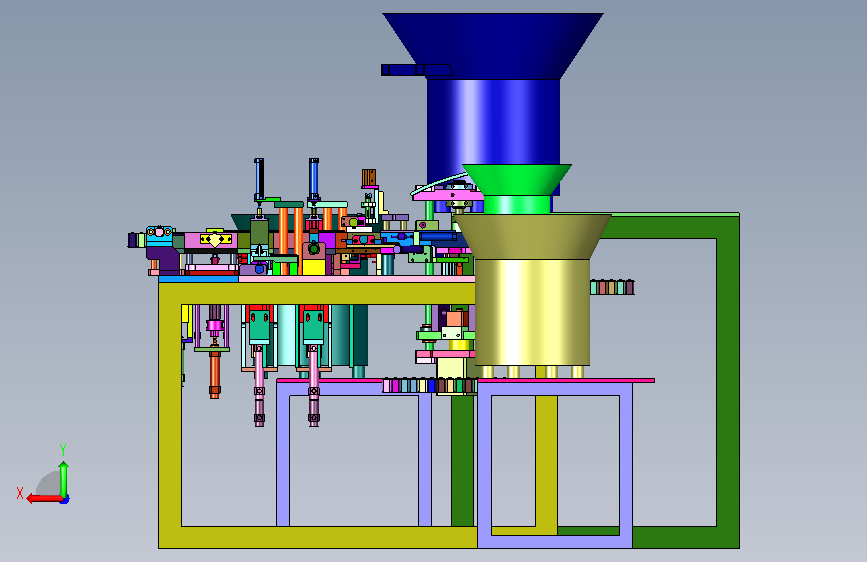Pick the multicolored gear row right of bowl
This screenshot has height=562, width=867.
pos(612,287)
